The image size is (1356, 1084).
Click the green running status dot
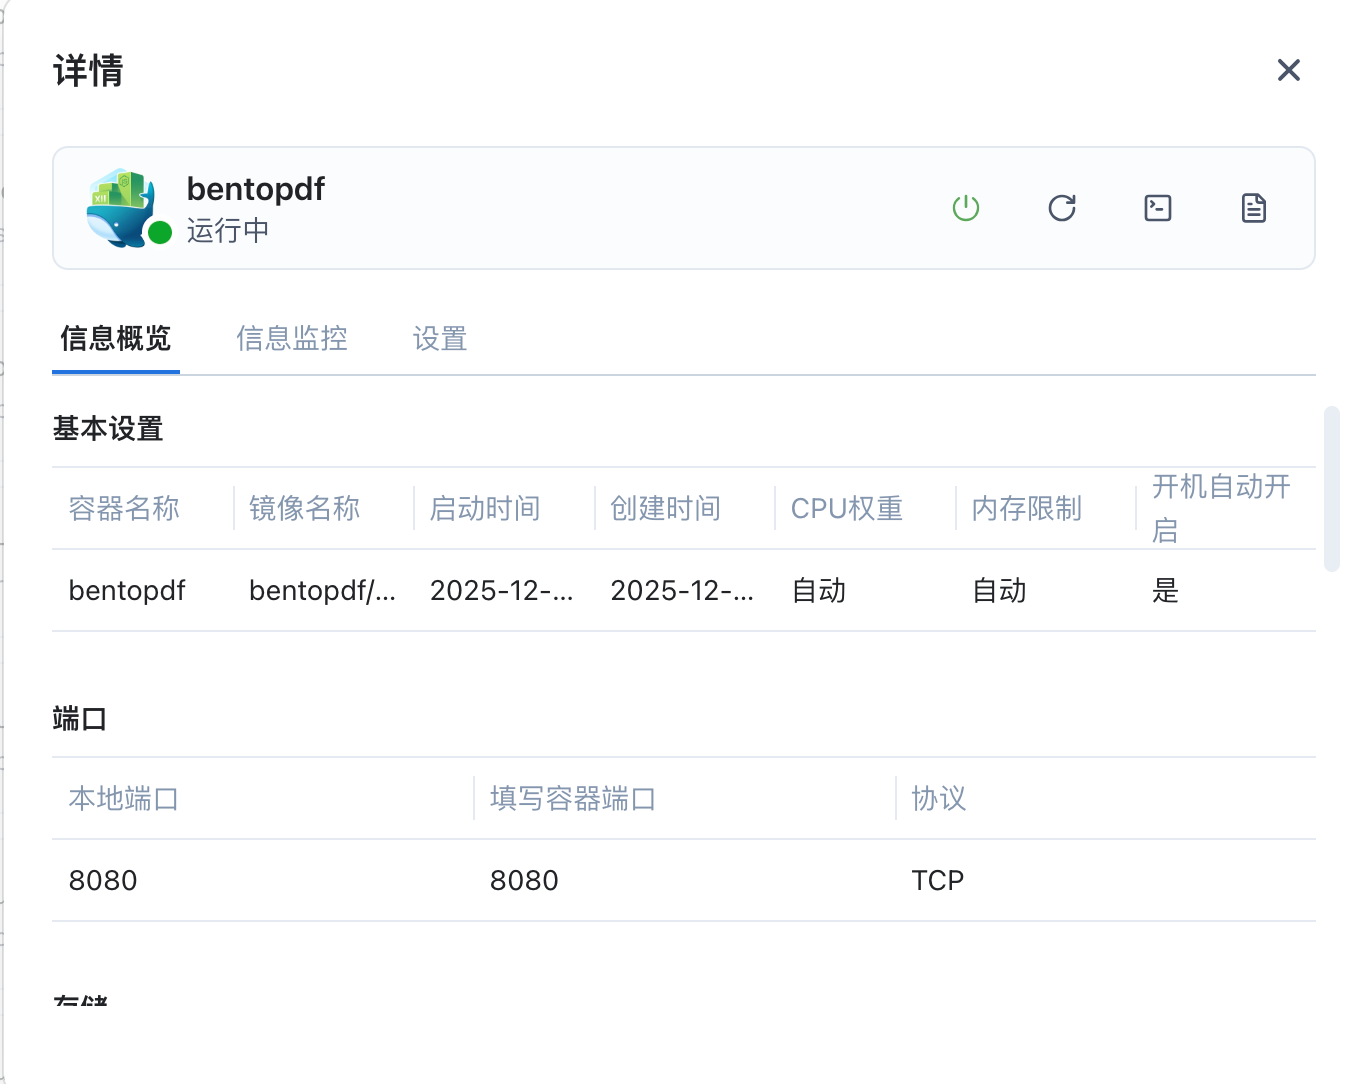160,233
